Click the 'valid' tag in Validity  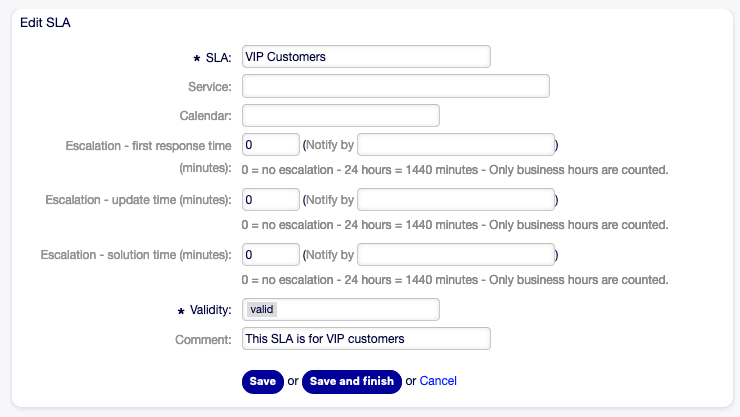(262, 310)
